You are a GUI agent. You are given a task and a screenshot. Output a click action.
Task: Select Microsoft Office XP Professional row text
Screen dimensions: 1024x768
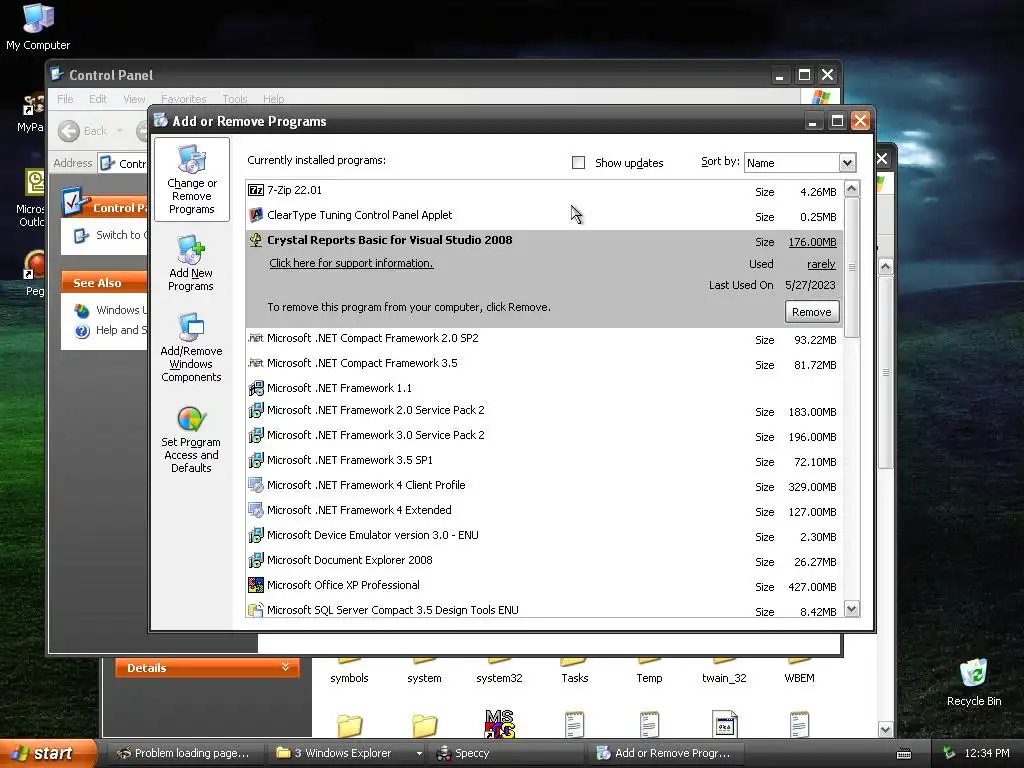coord(343,585)
